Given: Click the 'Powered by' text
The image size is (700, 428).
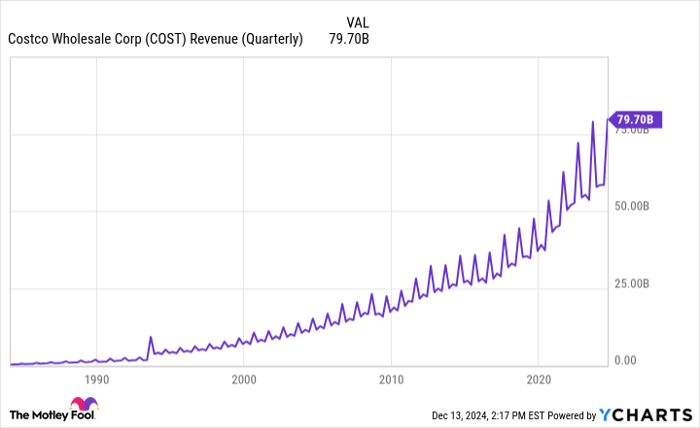Looking at the screenshot, I should pos(567,414).
